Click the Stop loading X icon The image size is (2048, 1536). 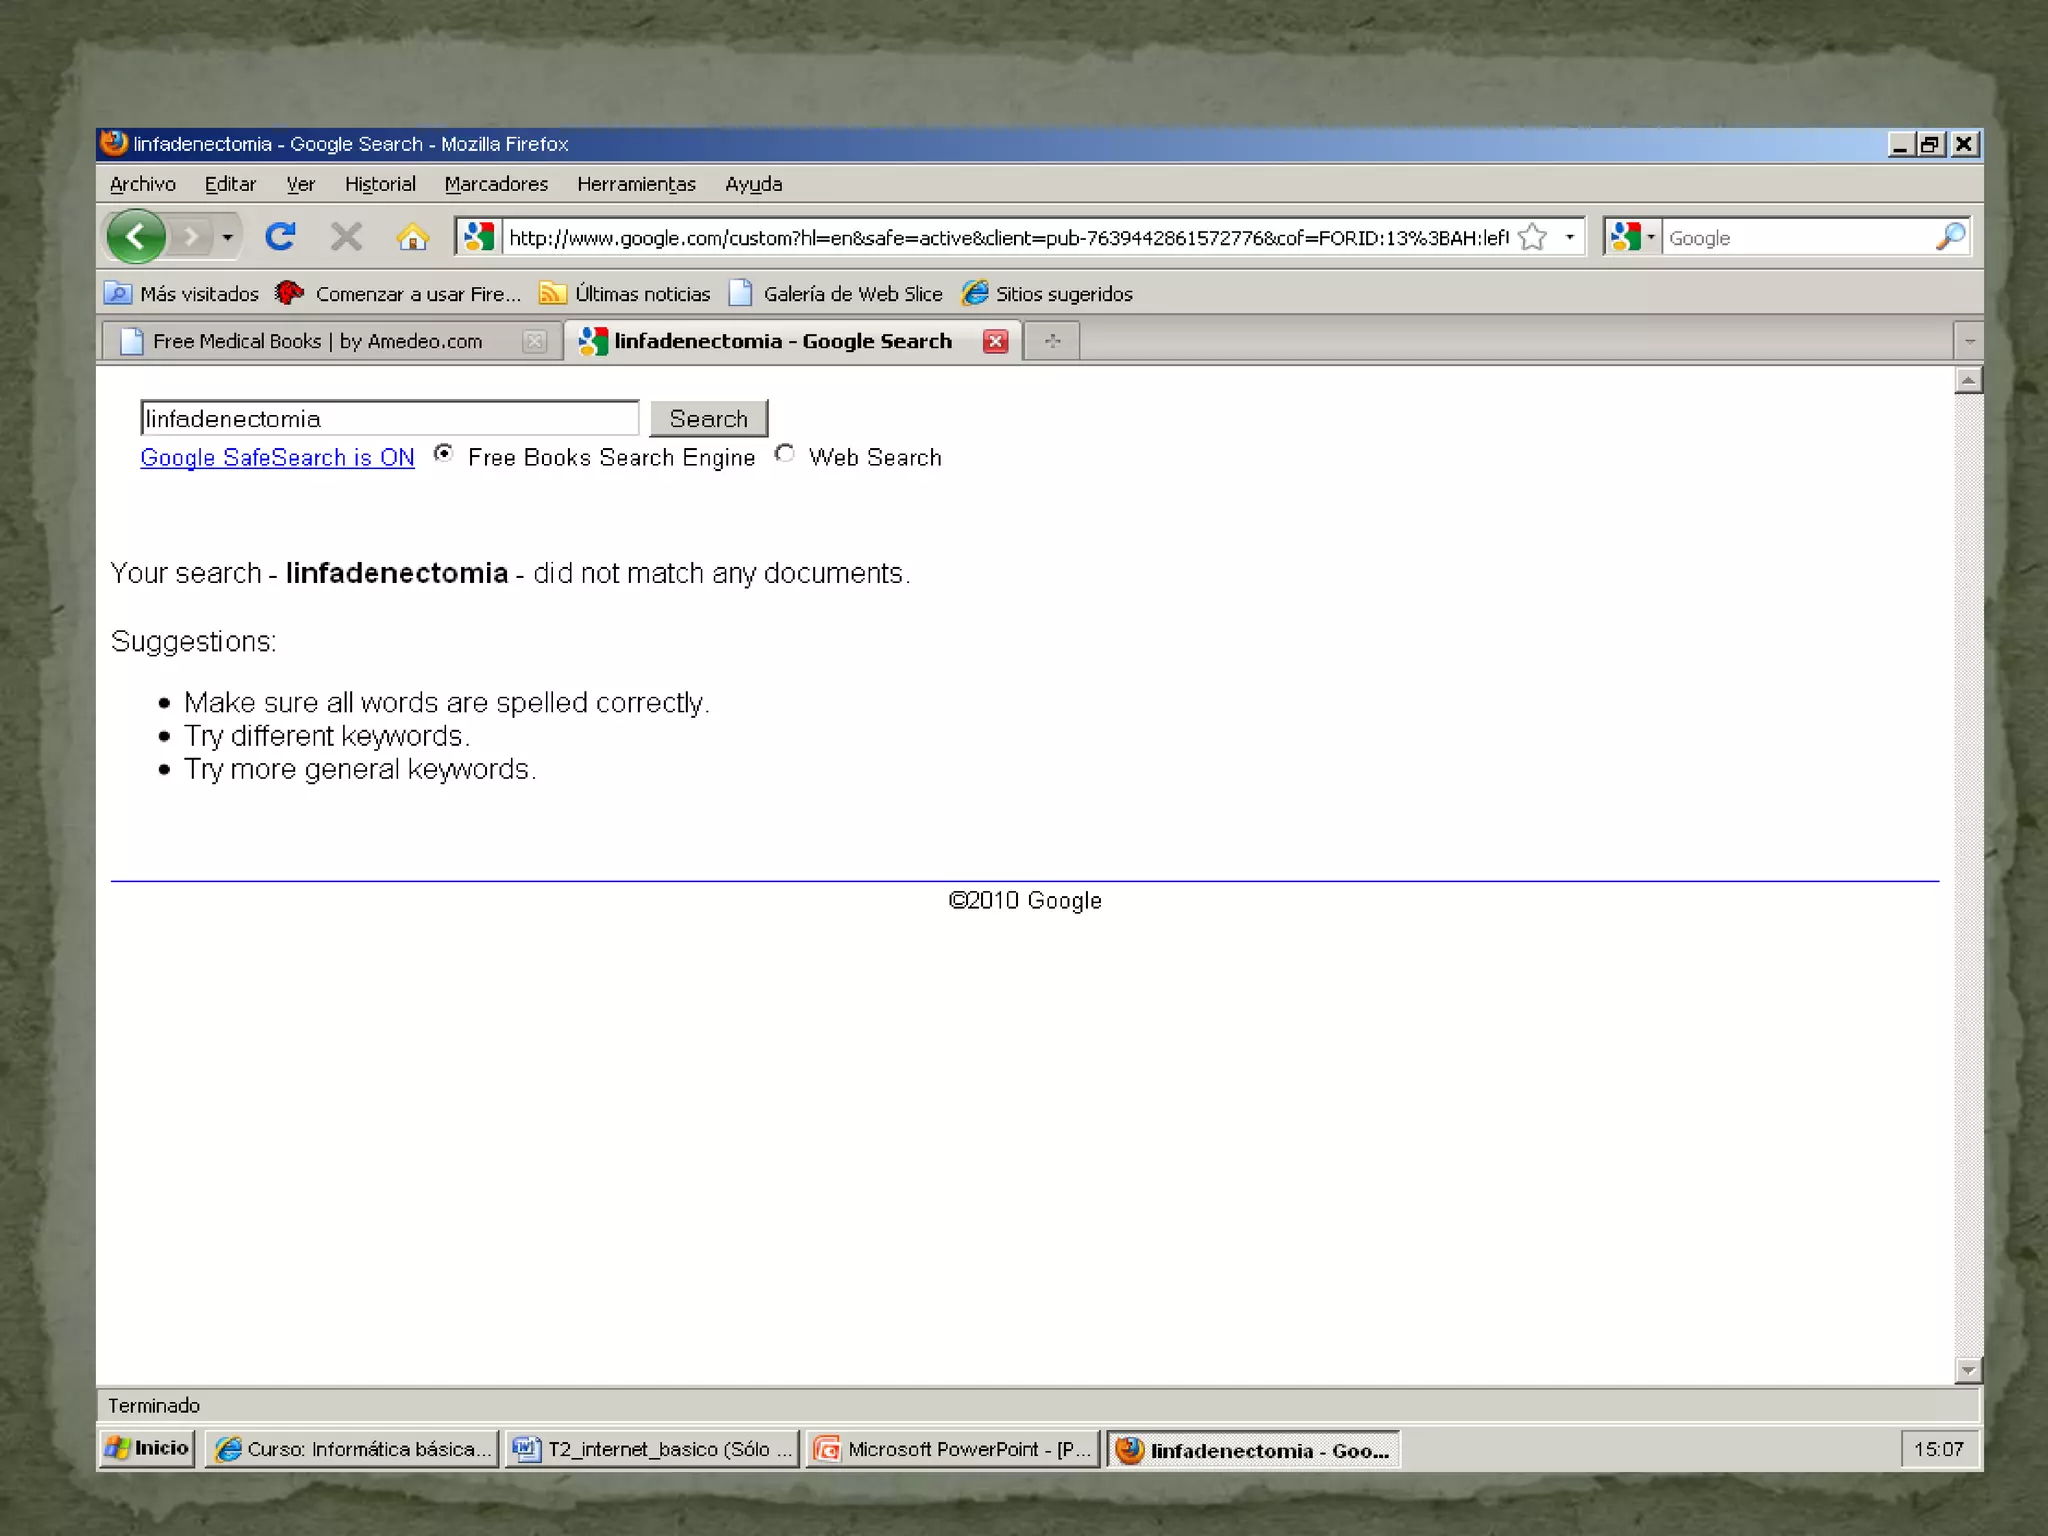(346, 237)
